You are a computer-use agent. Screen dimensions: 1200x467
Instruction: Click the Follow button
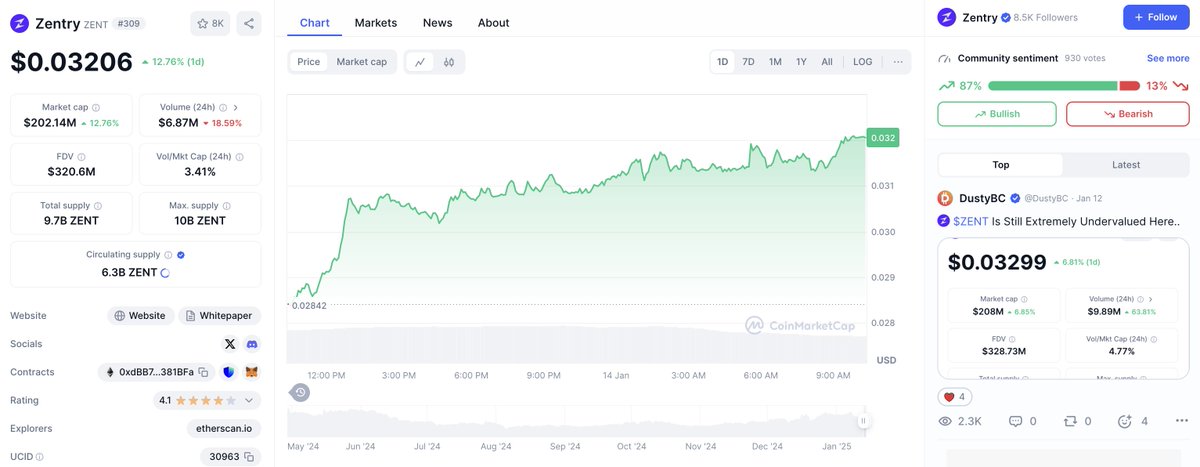coord(1156,17)
